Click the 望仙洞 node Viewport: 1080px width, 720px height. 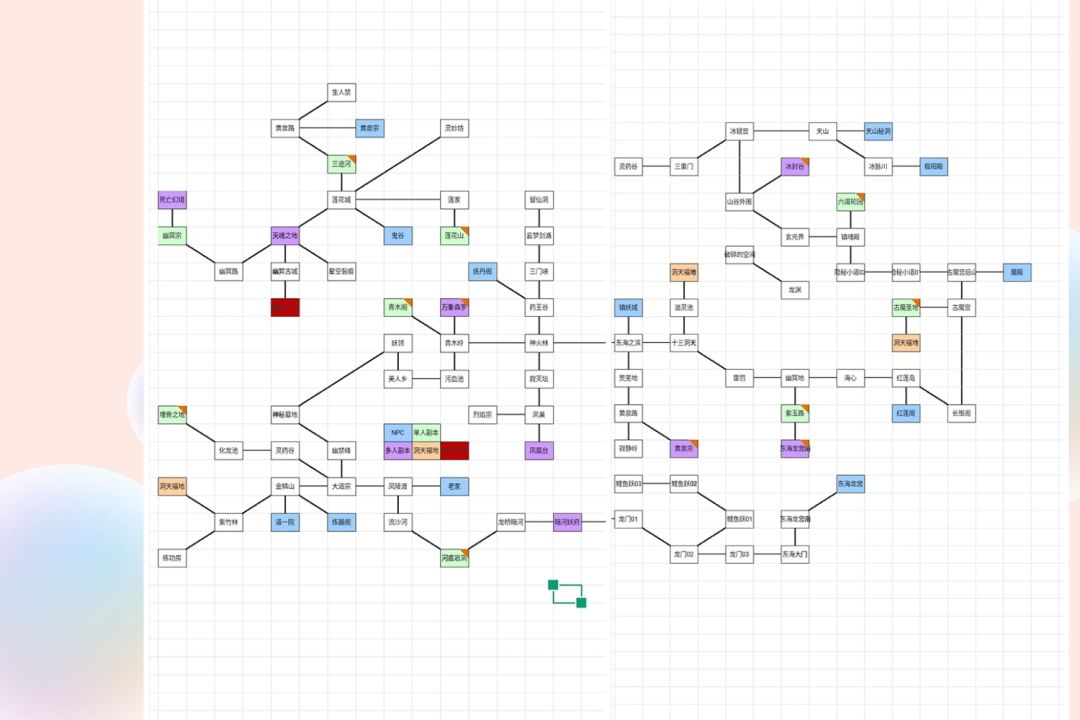click(x=539, y=200)
